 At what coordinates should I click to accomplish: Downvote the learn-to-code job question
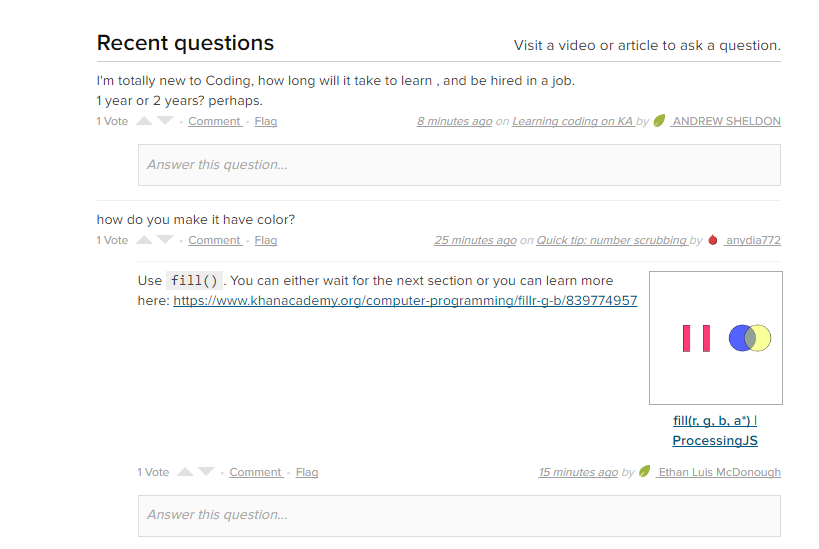[x=165, y=121]
